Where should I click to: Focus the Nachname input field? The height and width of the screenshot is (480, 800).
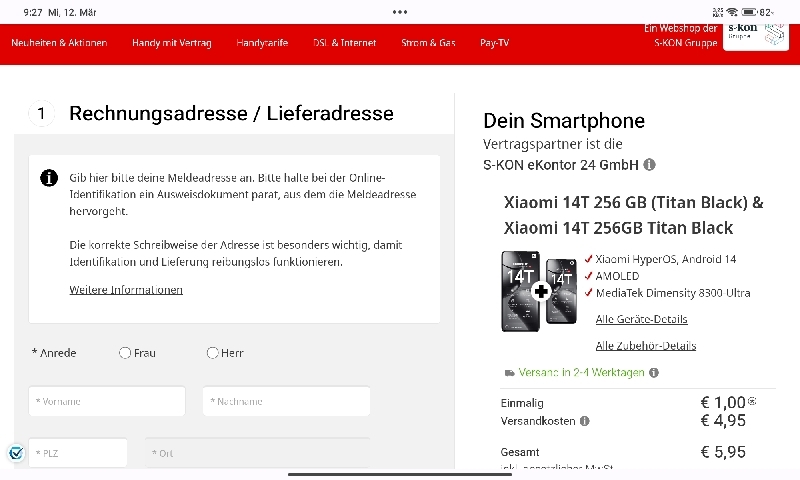tap(286, 401)
